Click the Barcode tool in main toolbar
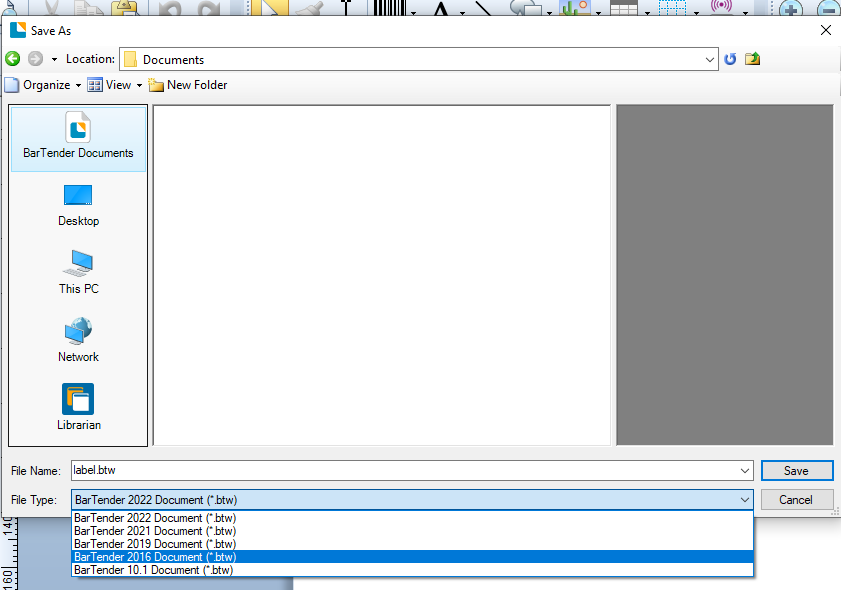The width and height of the screenshot is (841, 590). [x=390, y=7]
